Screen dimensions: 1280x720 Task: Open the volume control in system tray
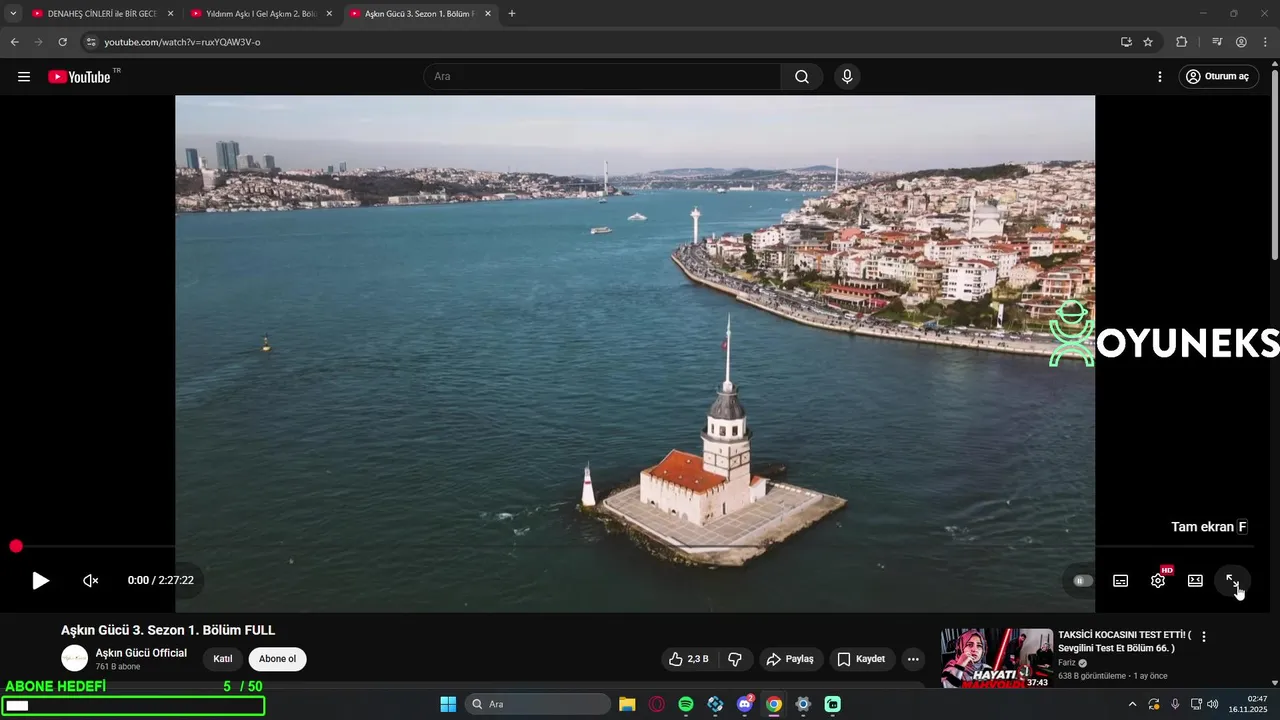[1213, 704]
